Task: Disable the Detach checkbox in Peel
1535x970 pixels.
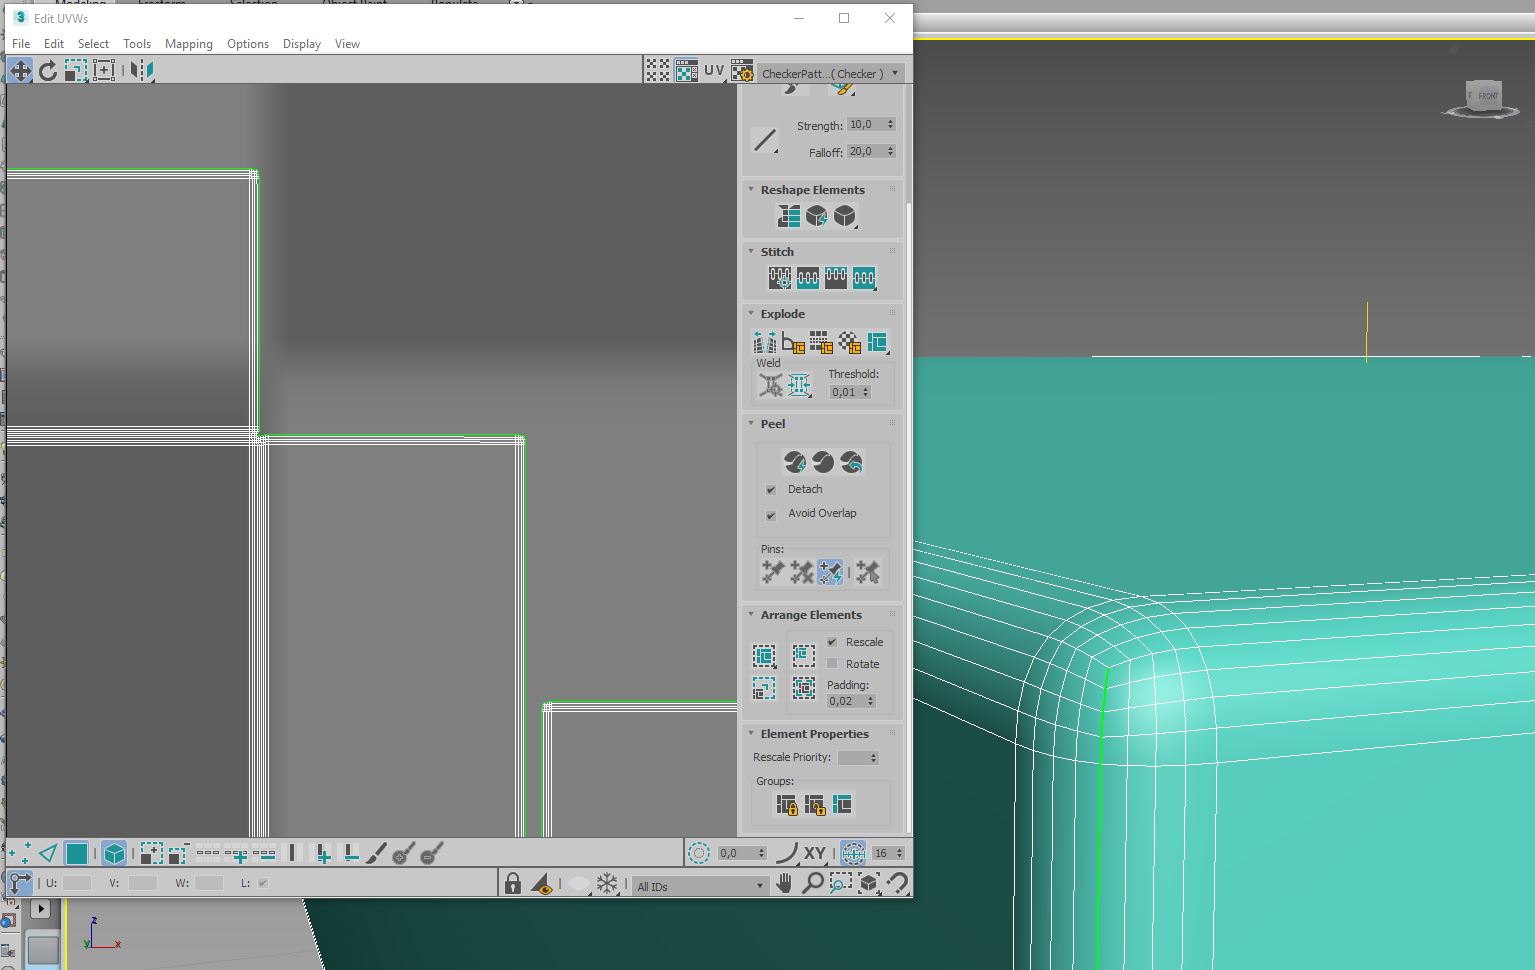Action: point(771,489)
